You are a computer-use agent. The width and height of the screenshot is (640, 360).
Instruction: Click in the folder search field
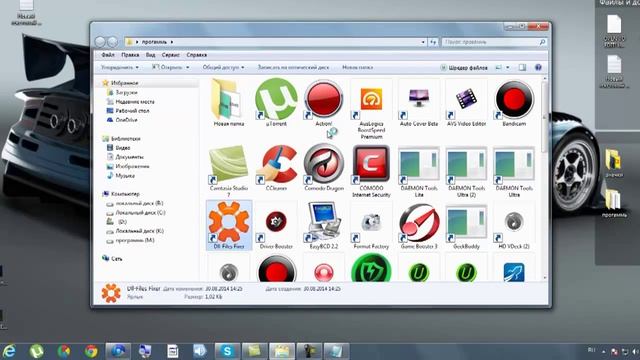pos(494,42)
